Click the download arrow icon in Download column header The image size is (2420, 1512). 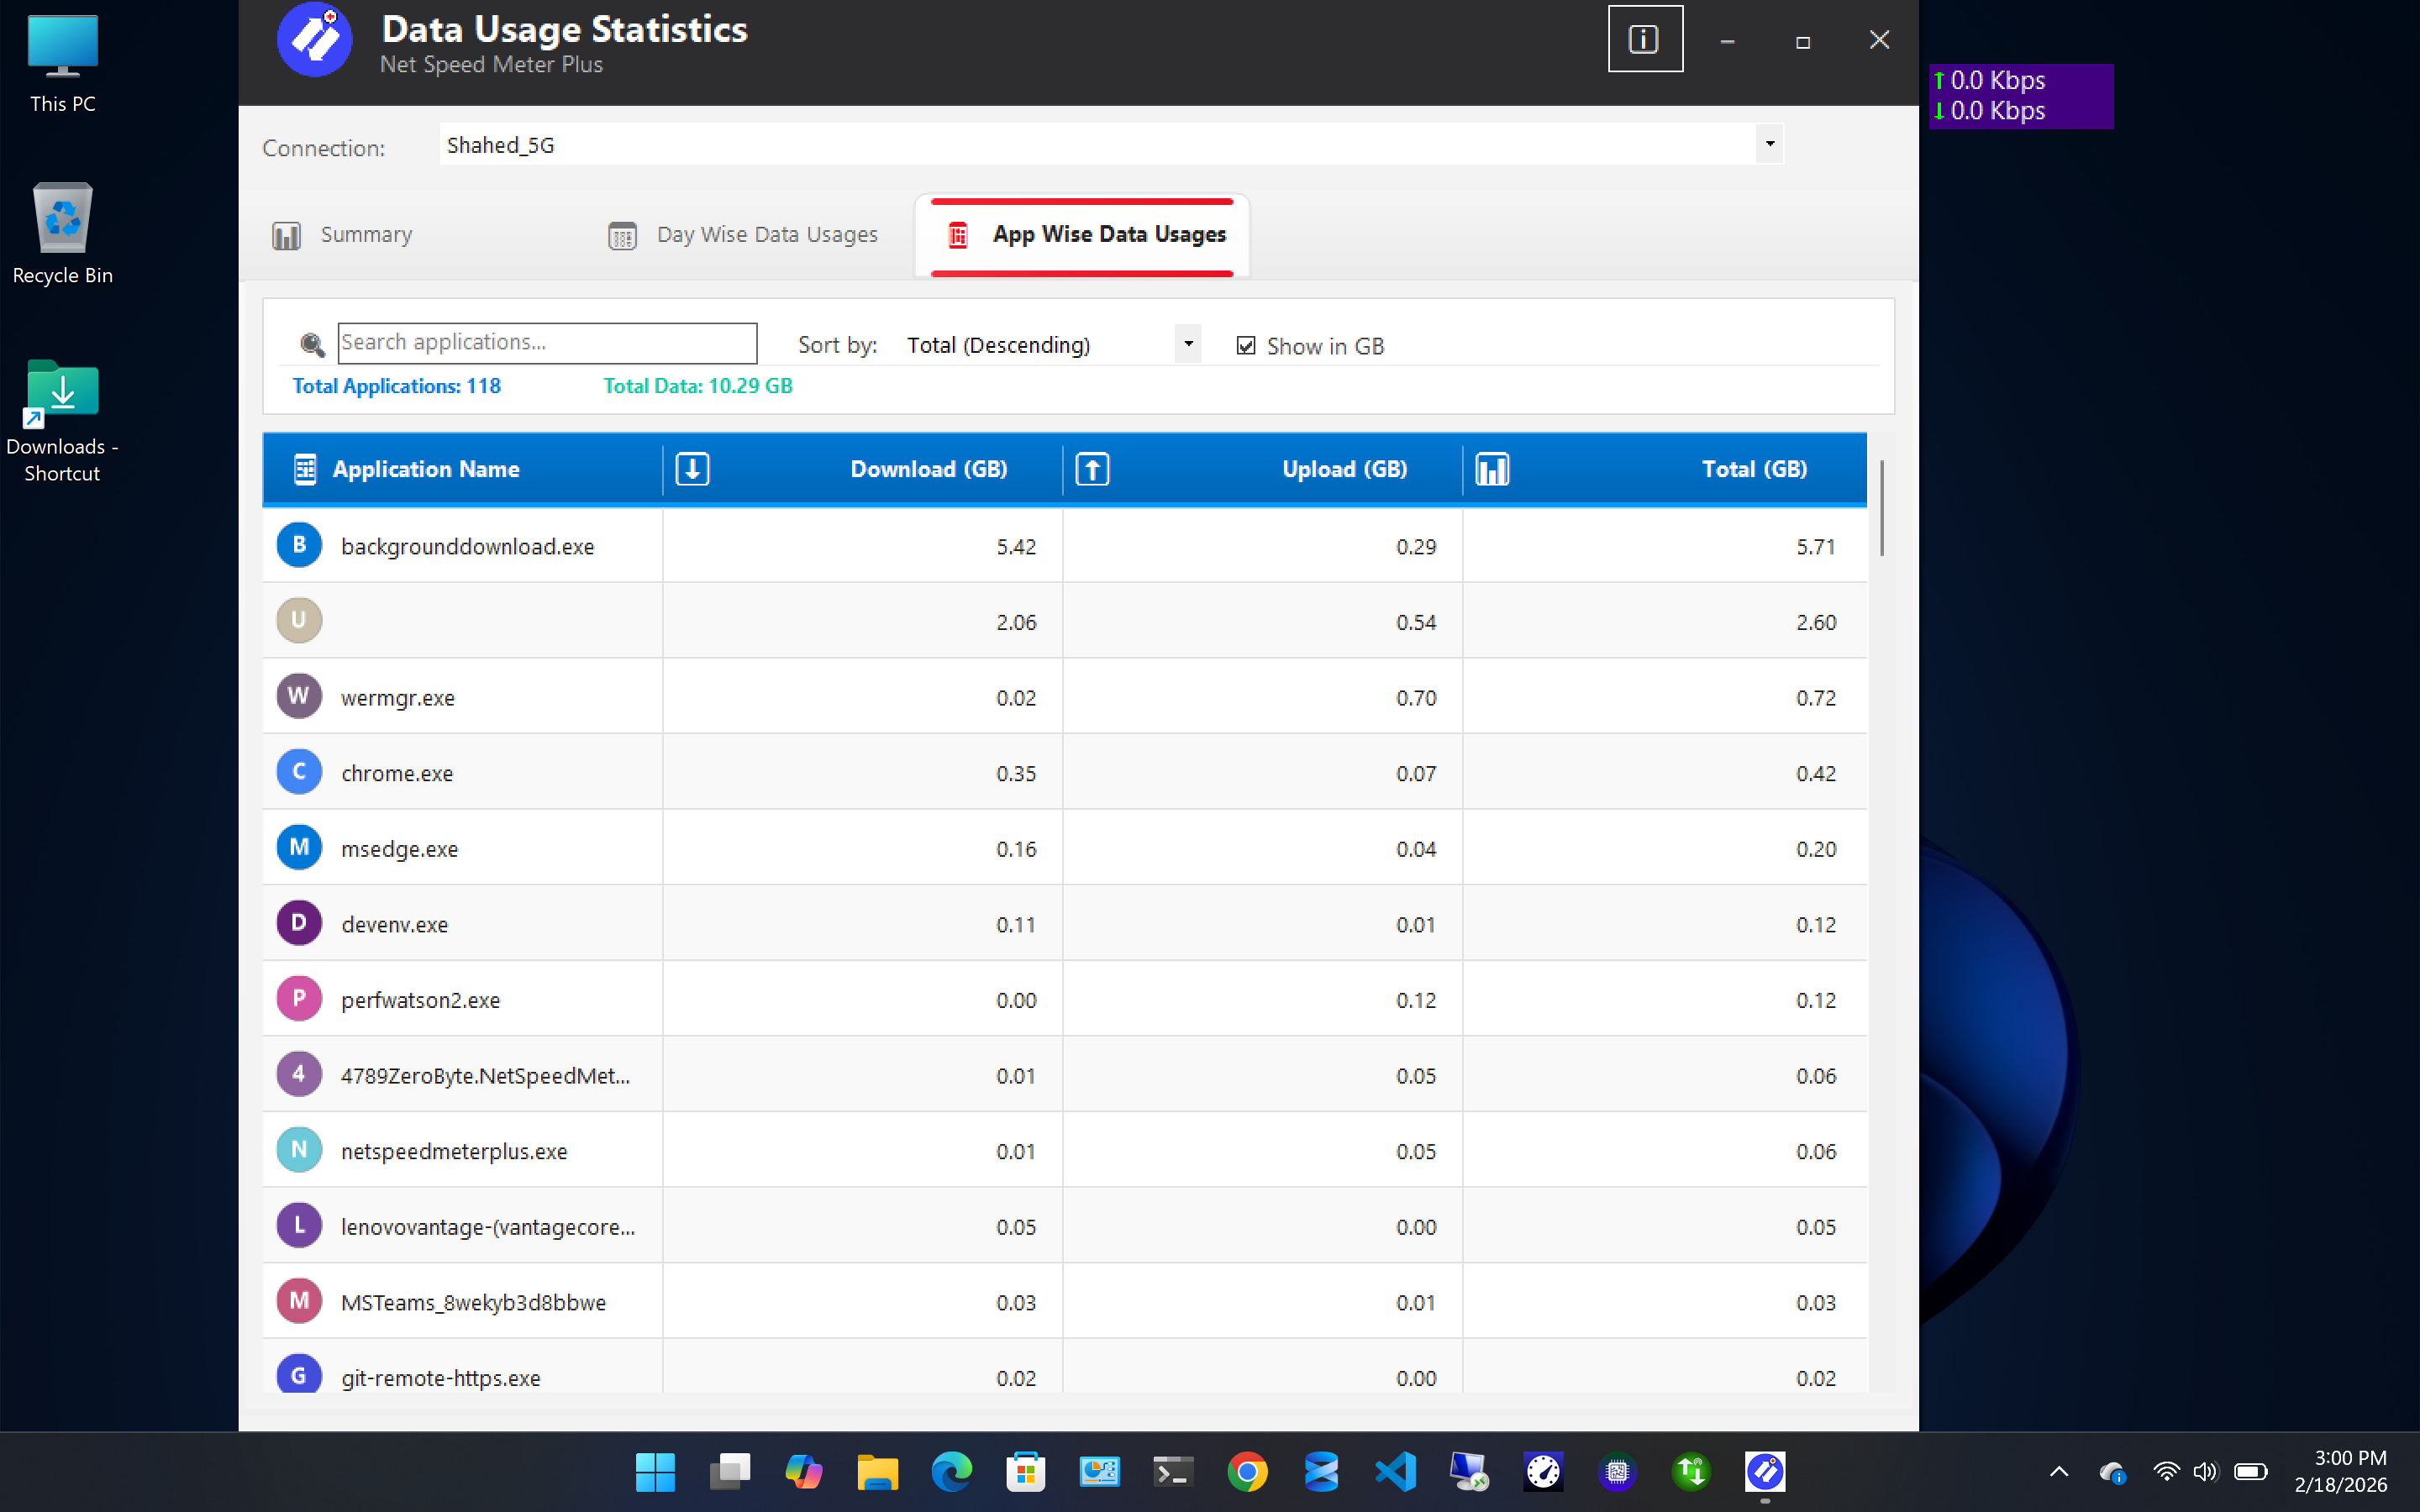tap(692, 468)
